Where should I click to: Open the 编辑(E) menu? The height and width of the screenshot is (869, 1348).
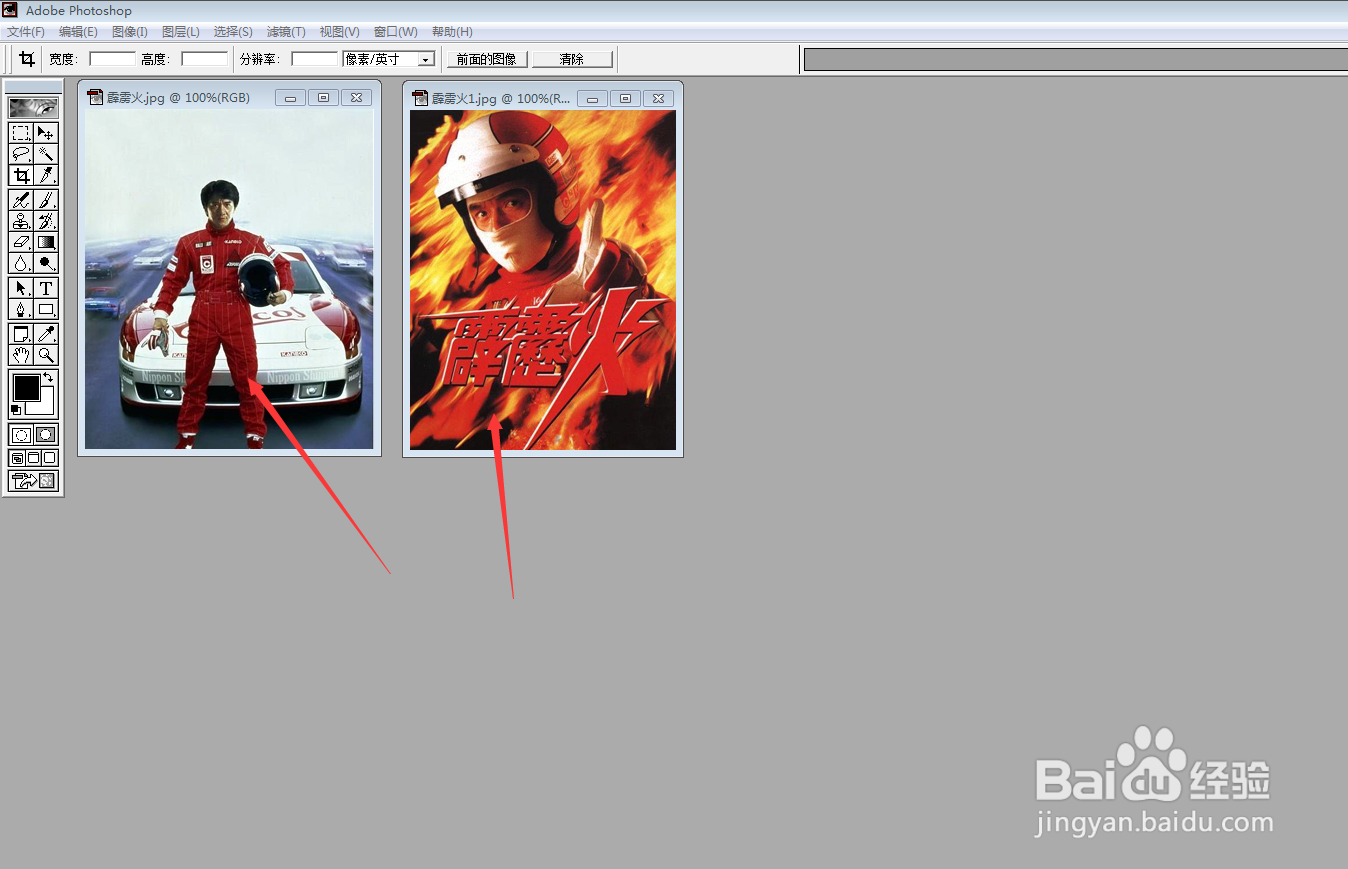click(x=78, y=32)
